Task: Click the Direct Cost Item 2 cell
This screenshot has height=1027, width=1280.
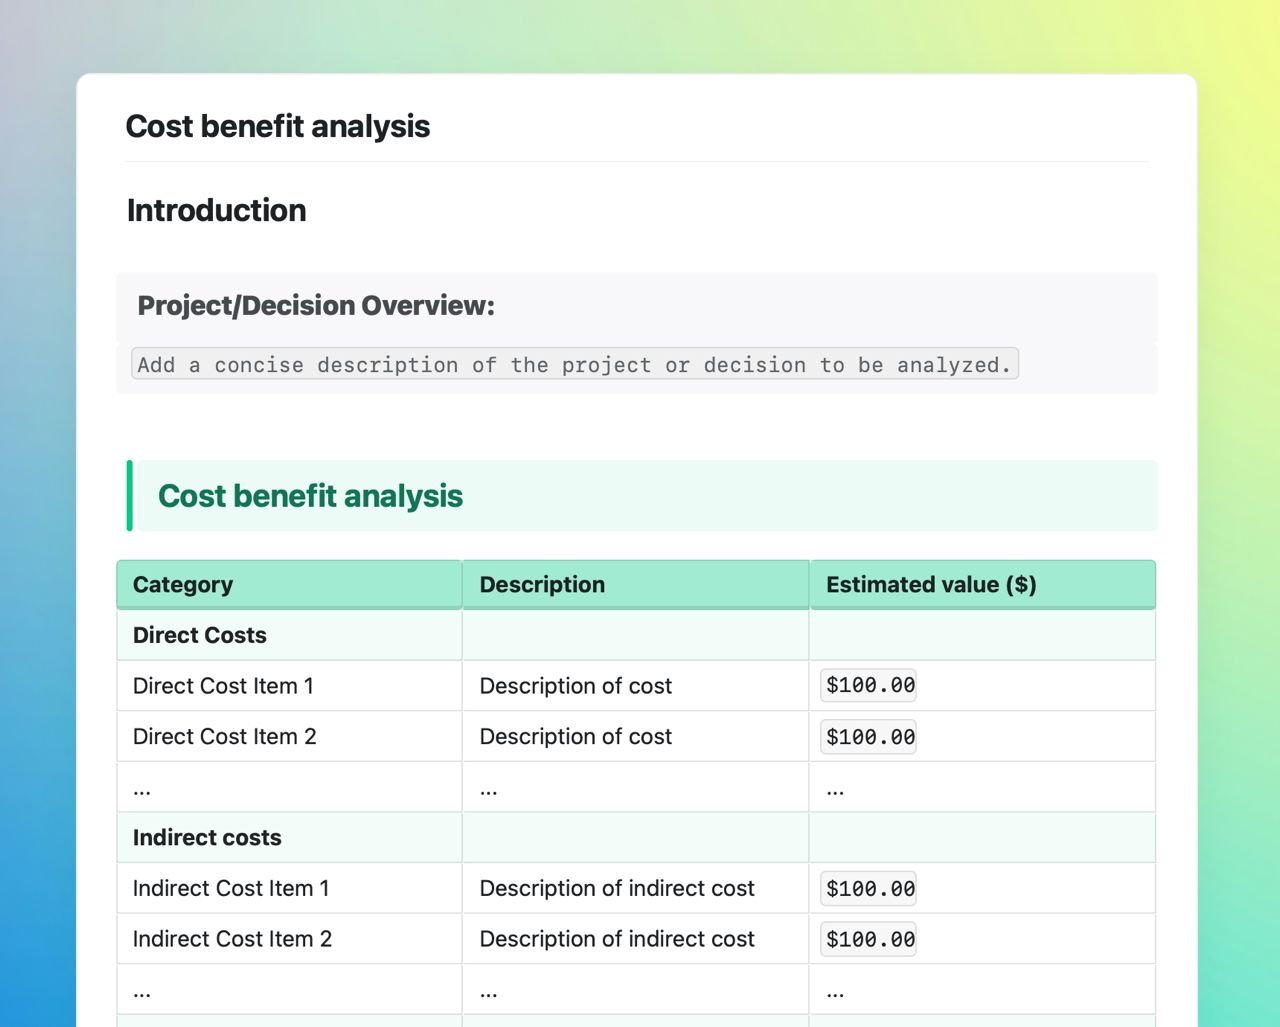Action: pos(224,736)
